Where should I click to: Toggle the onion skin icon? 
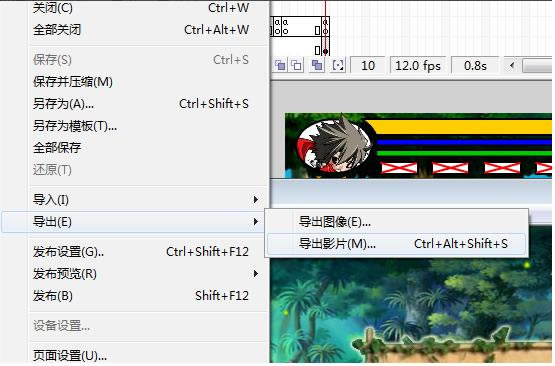tap(280, 65)
